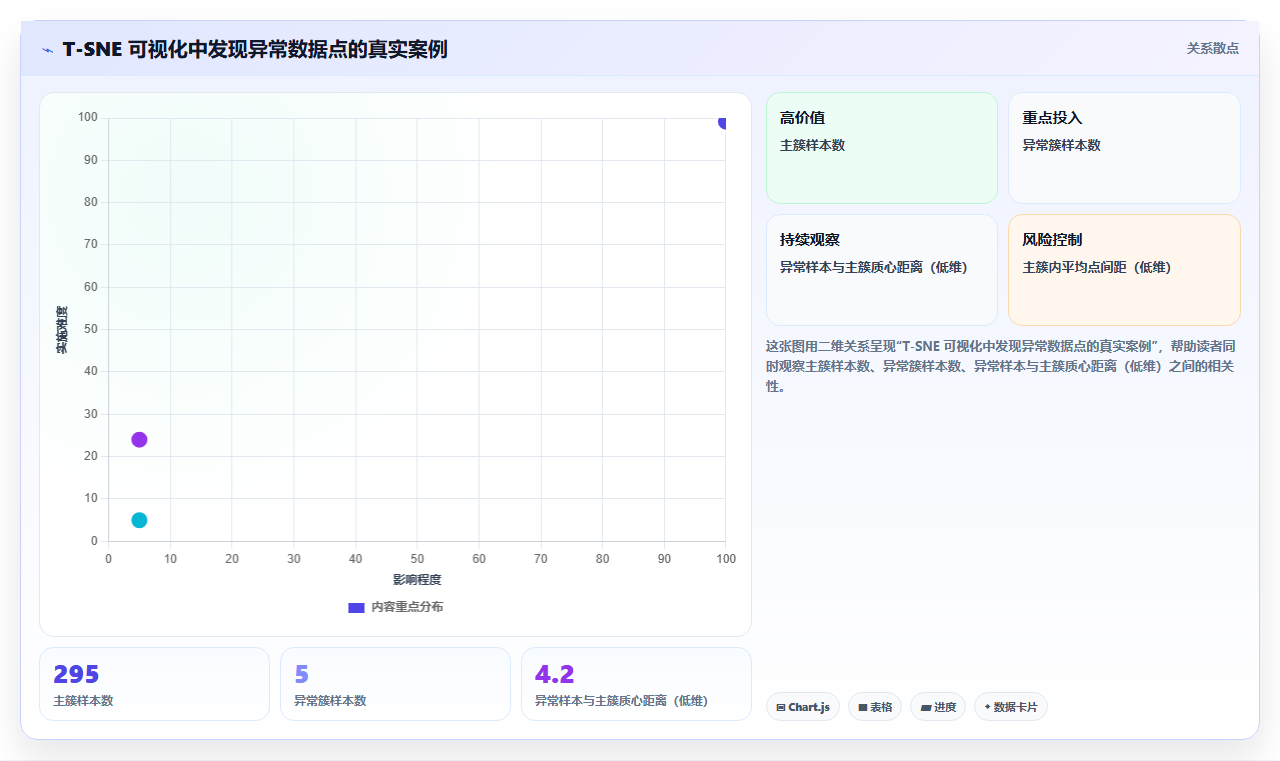Click the 4.2 distance stat card
Screen dimensions: 1280x761
[636, 684]
